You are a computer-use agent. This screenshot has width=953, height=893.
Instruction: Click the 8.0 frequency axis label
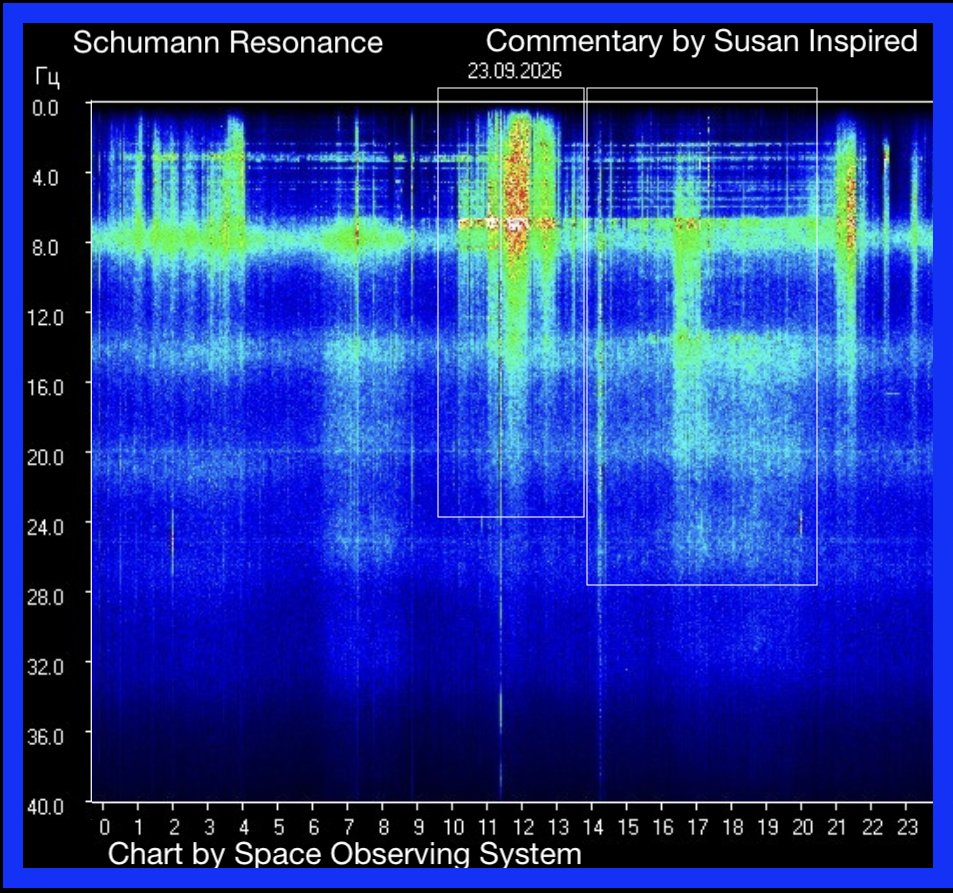tap(45, 248)
